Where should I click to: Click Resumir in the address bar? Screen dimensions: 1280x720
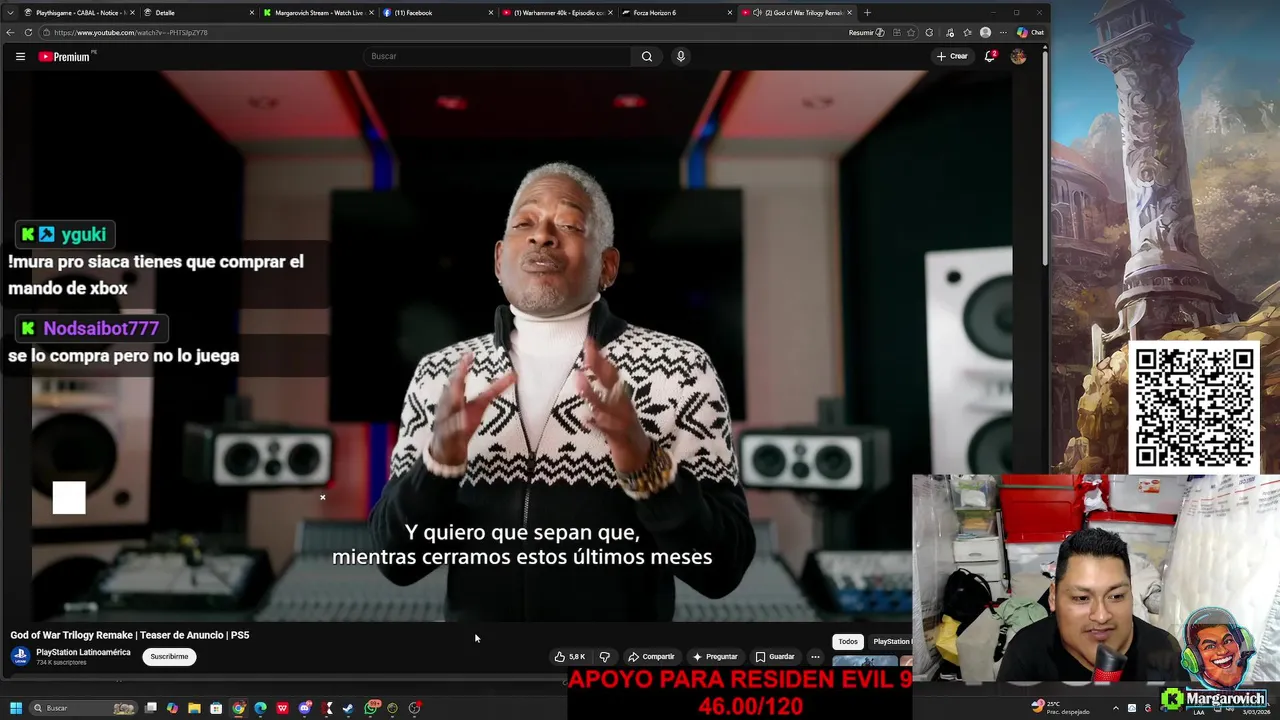coord(866,32)
